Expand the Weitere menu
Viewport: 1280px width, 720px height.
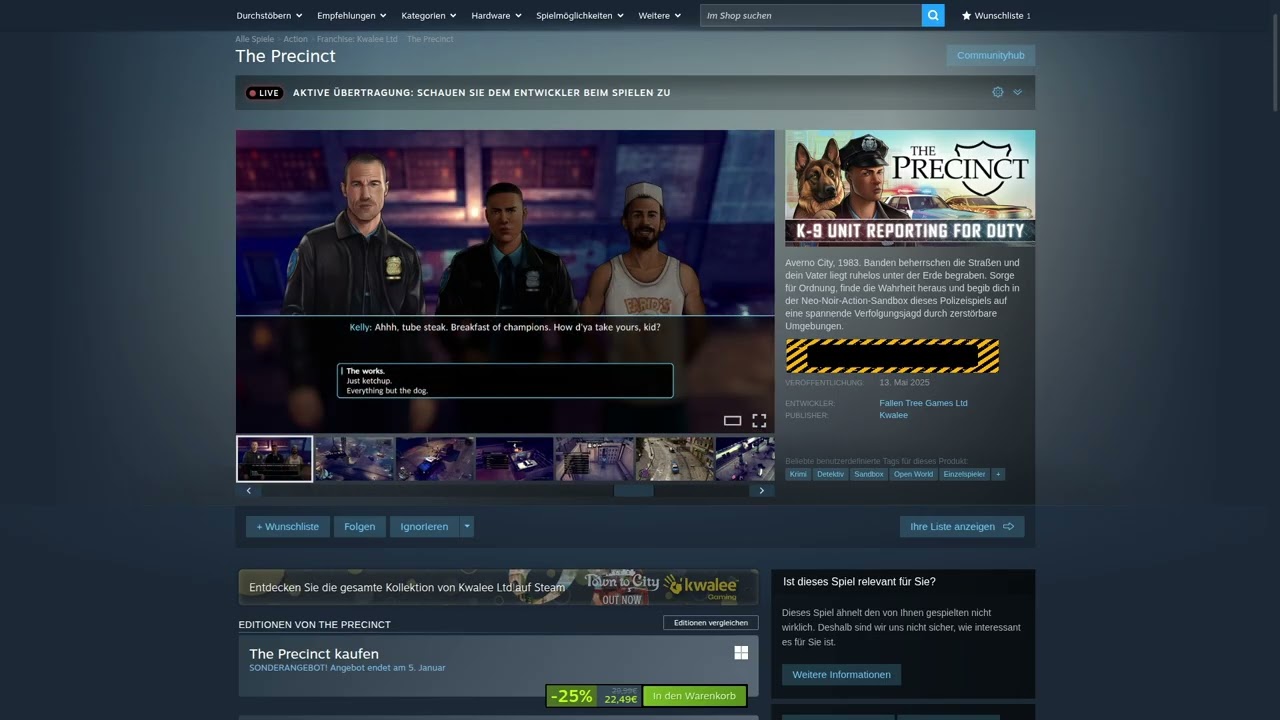click(660, 16)
